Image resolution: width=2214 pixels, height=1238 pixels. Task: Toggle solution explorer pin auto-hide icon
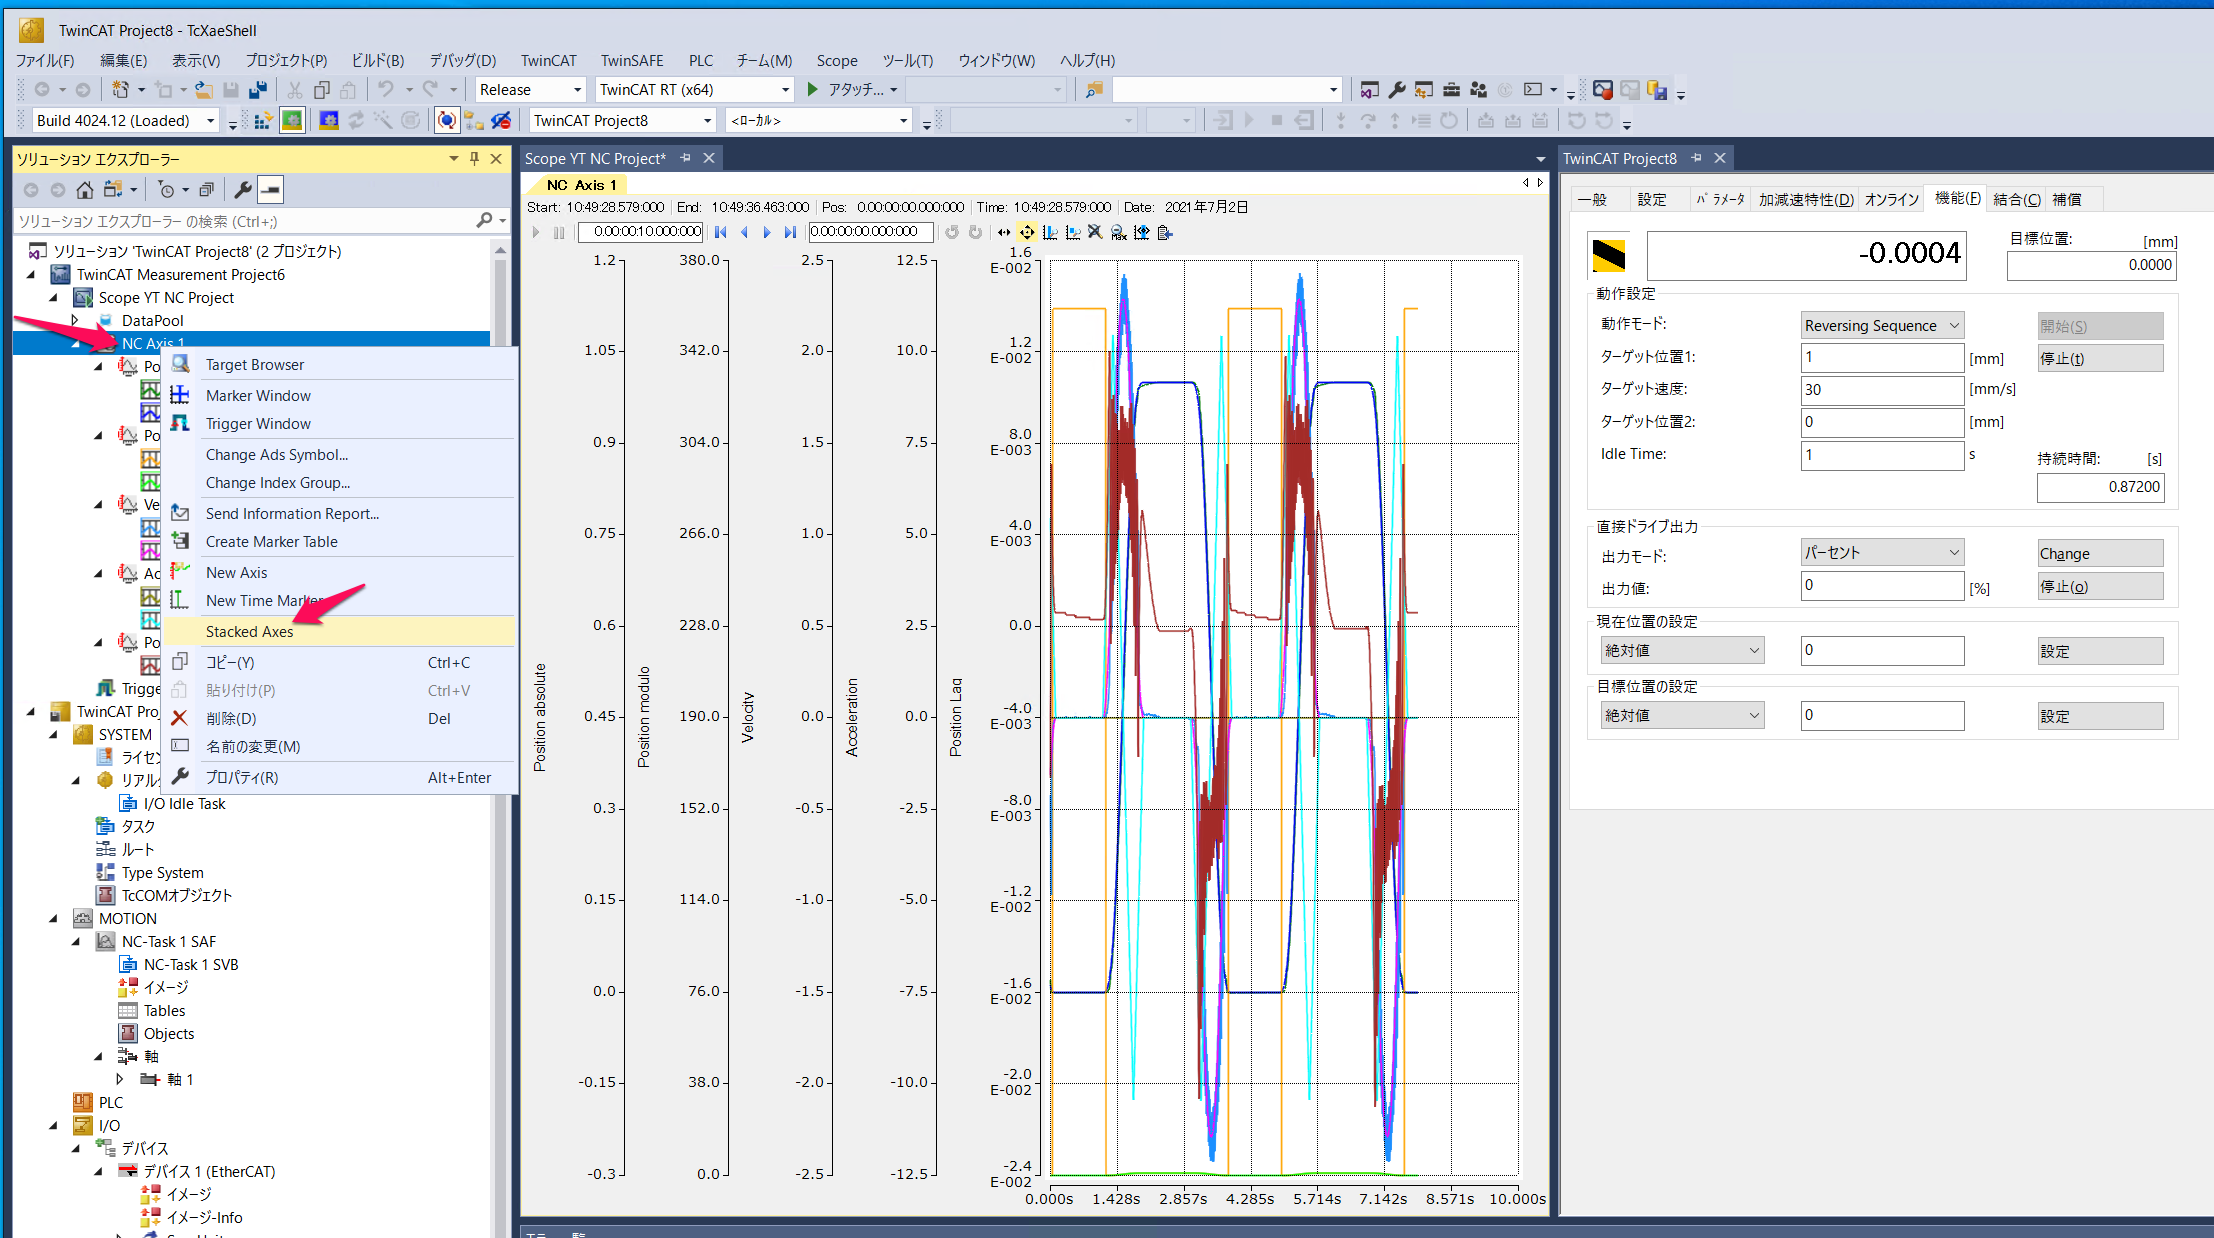click(474, 159)
